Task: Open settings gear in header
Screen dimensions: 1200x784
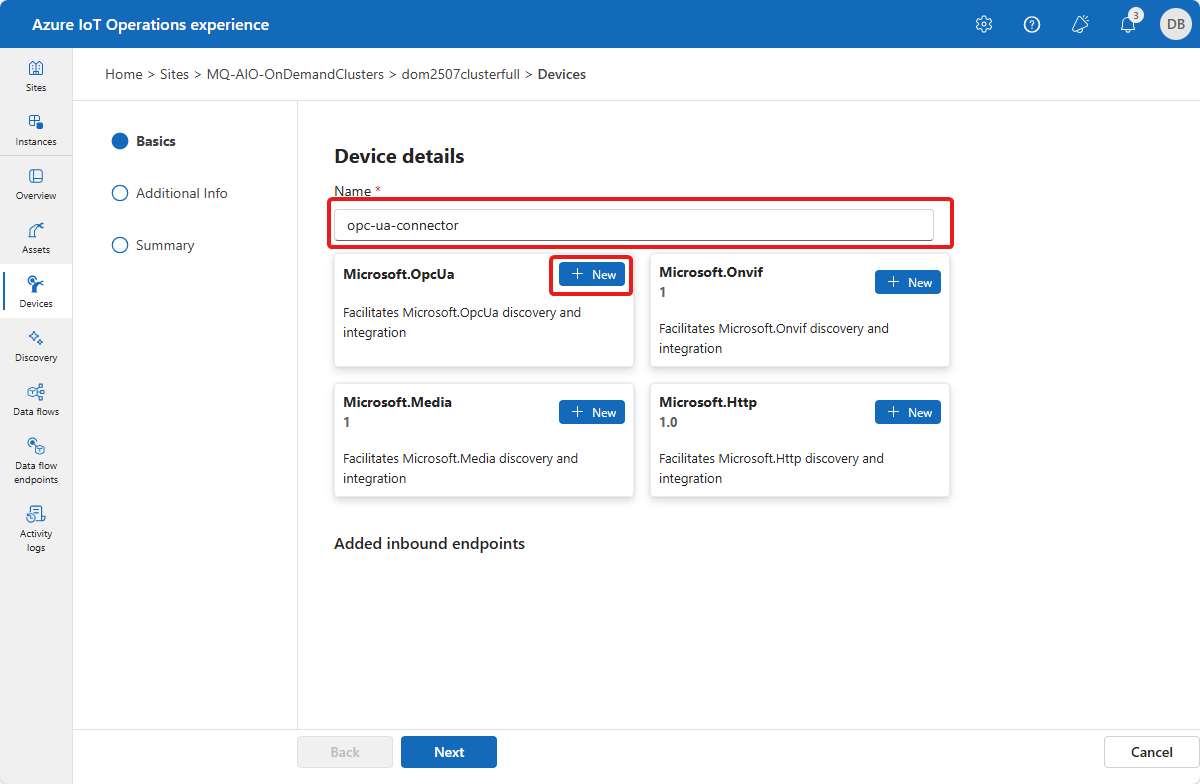Action: (984, 24)
